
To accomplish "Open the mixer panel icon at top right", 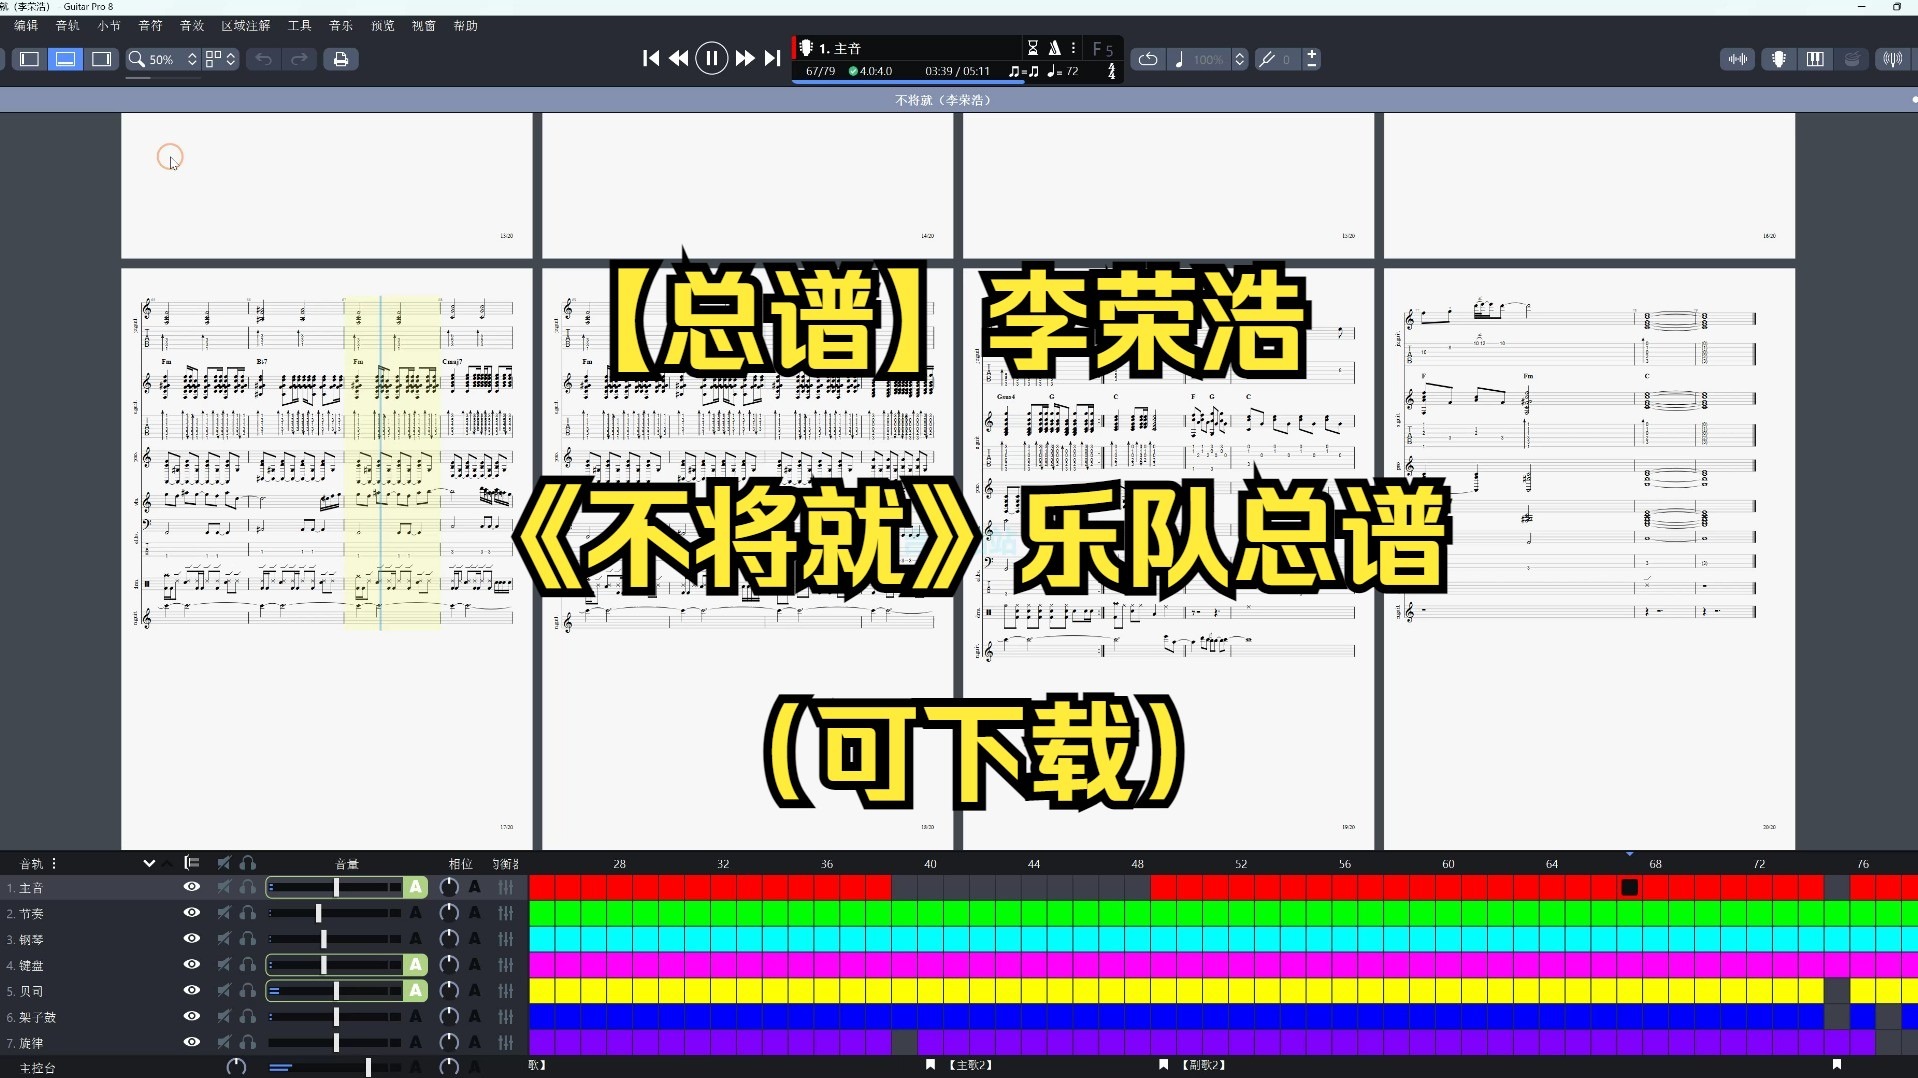I will (x=1738, y=59).
